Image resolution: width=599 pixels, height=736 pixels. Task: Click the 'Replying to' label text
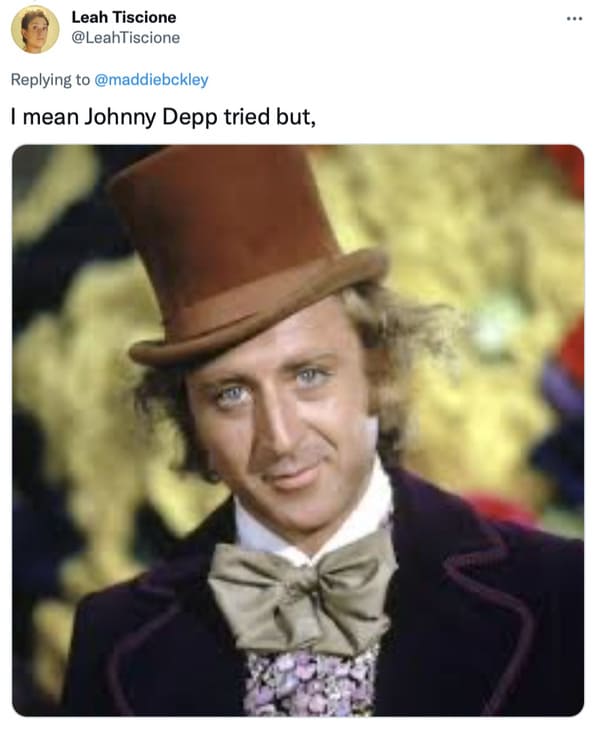(50, 80)
